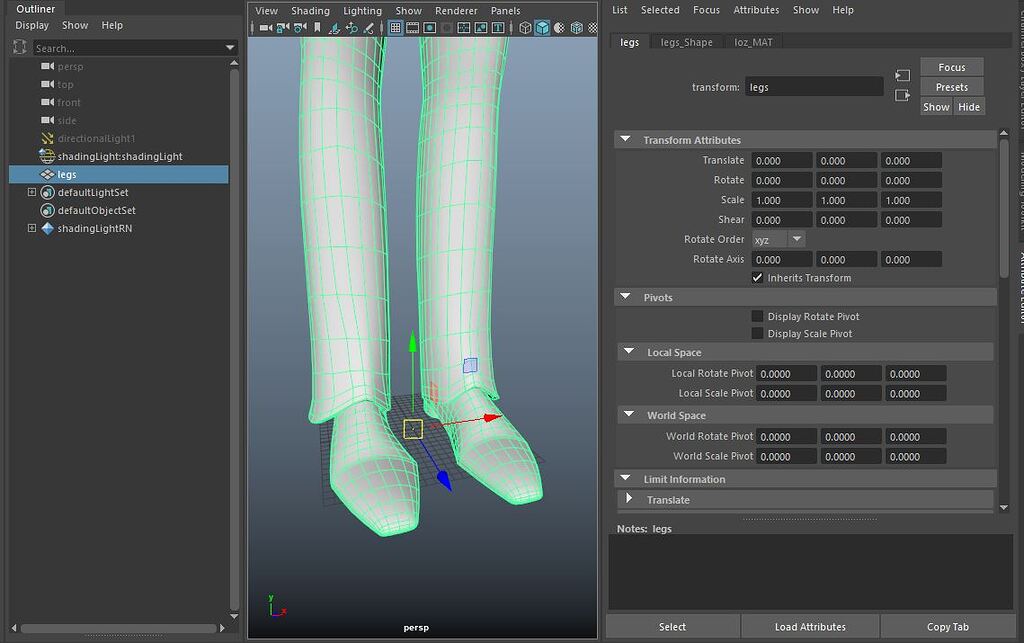This screenshot has height=643, width=1024.
Task: Enable the grid display icon in viewport toolbar
Action: (395, 28)
